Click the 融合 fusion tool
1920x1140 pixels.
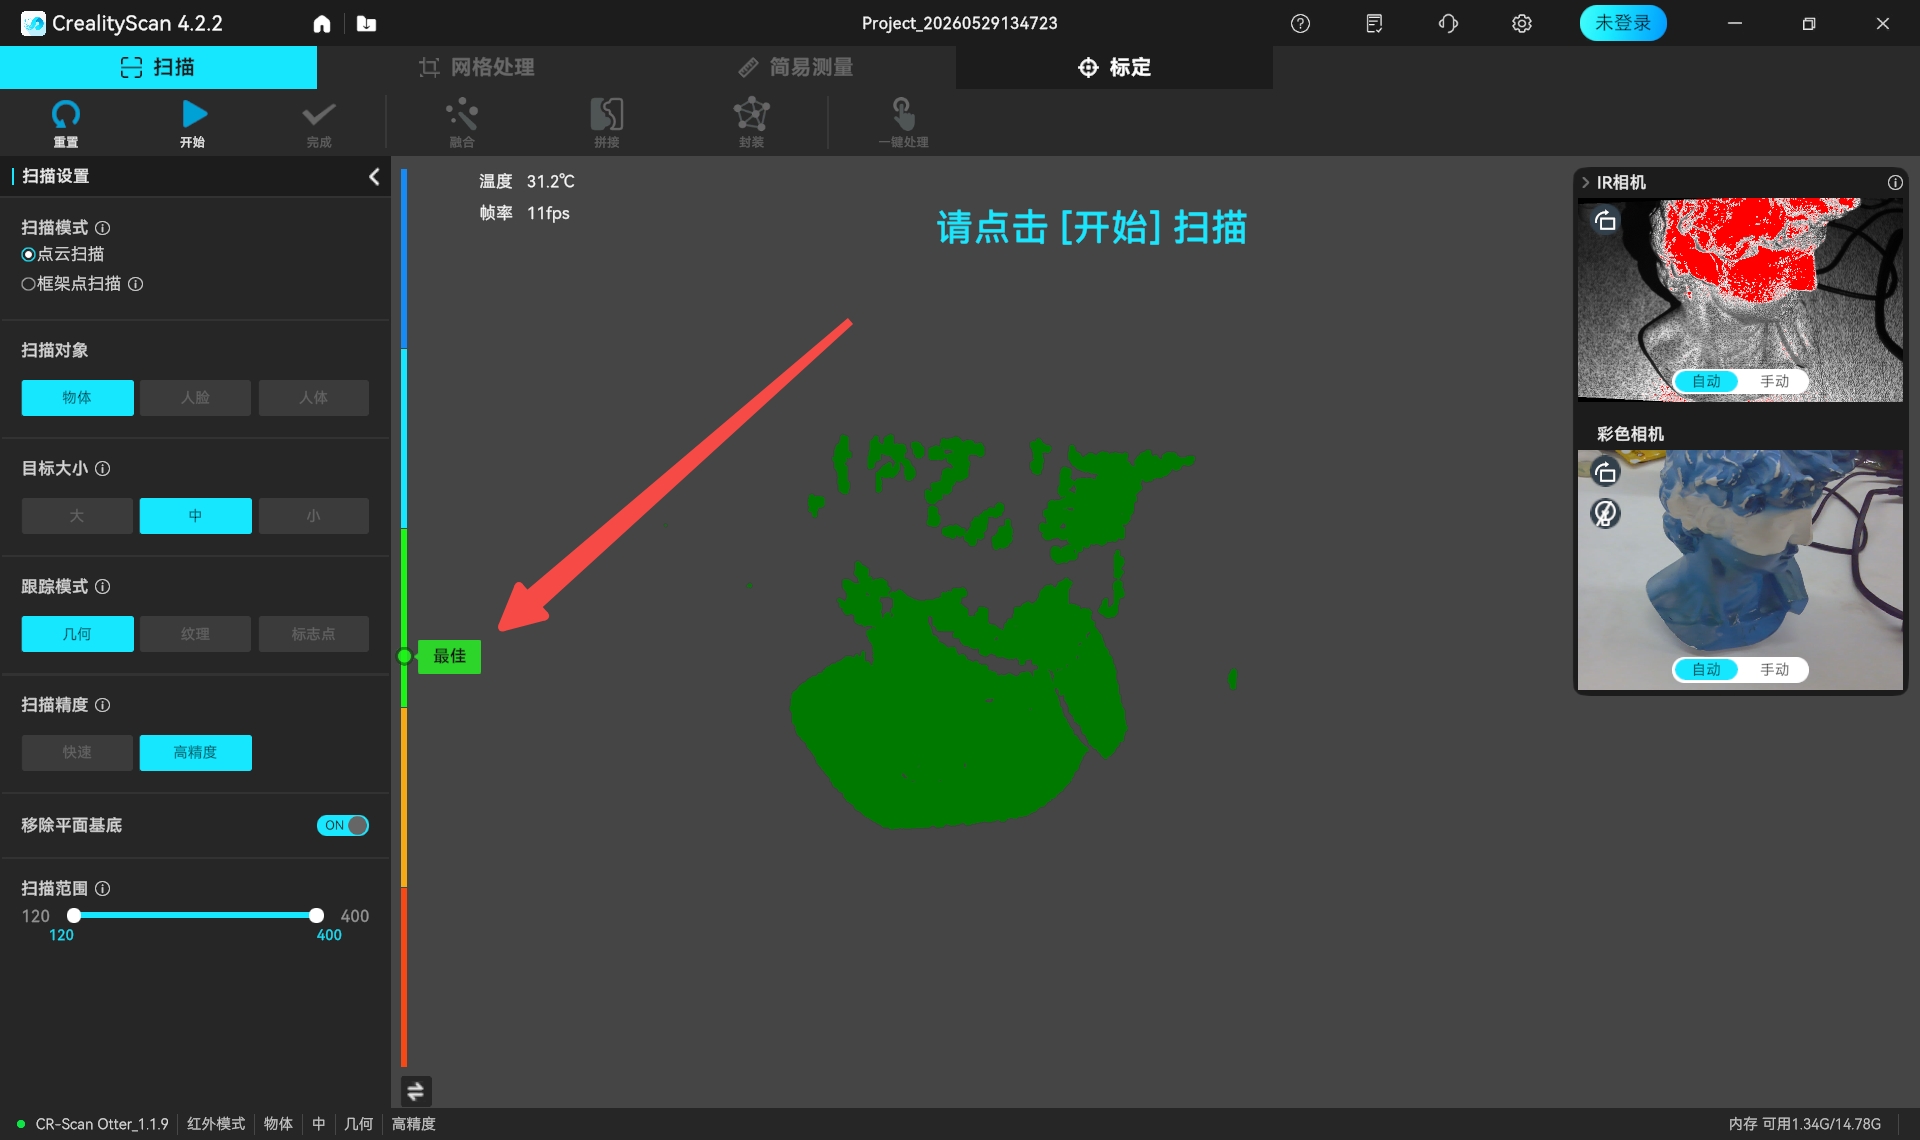click(462, 123)
